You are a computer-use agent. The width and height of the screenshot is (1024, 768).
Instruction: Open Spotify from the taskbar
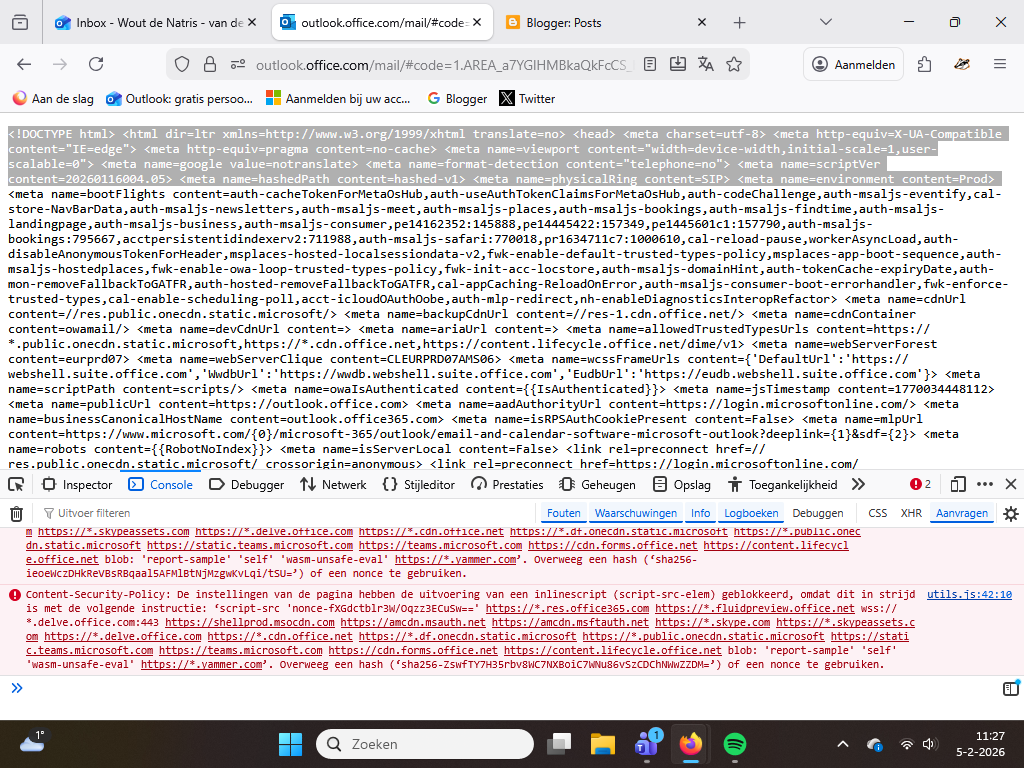click(735, 744)
